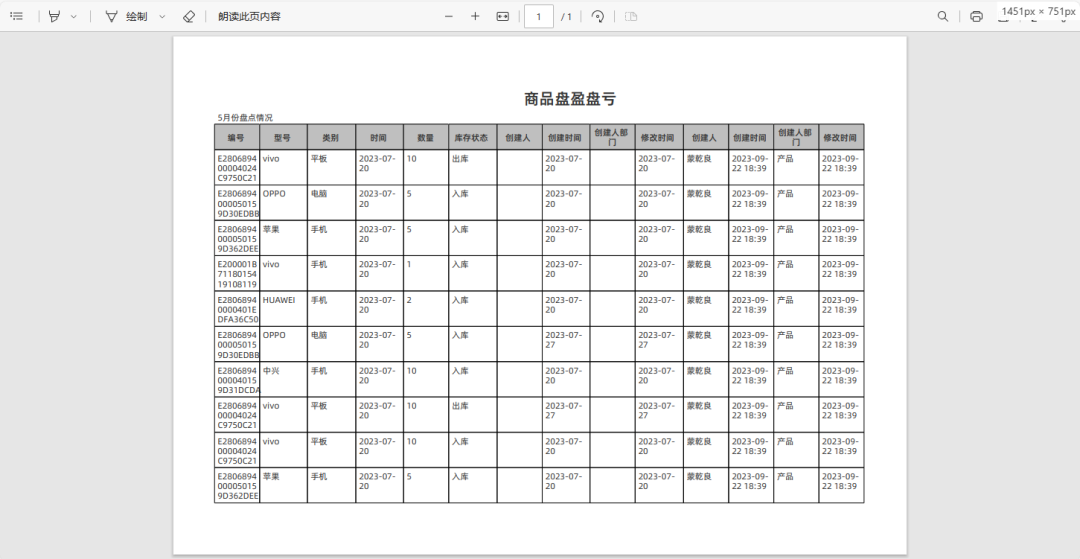Expand the 绘制 draw options dropdown
The height and width of the screenshot is (559, 1080).
(163, 16)
